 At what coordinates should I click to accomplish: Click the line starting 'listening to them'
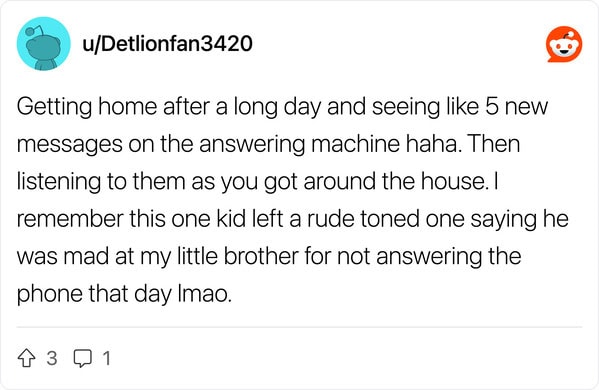pos(257,181)
